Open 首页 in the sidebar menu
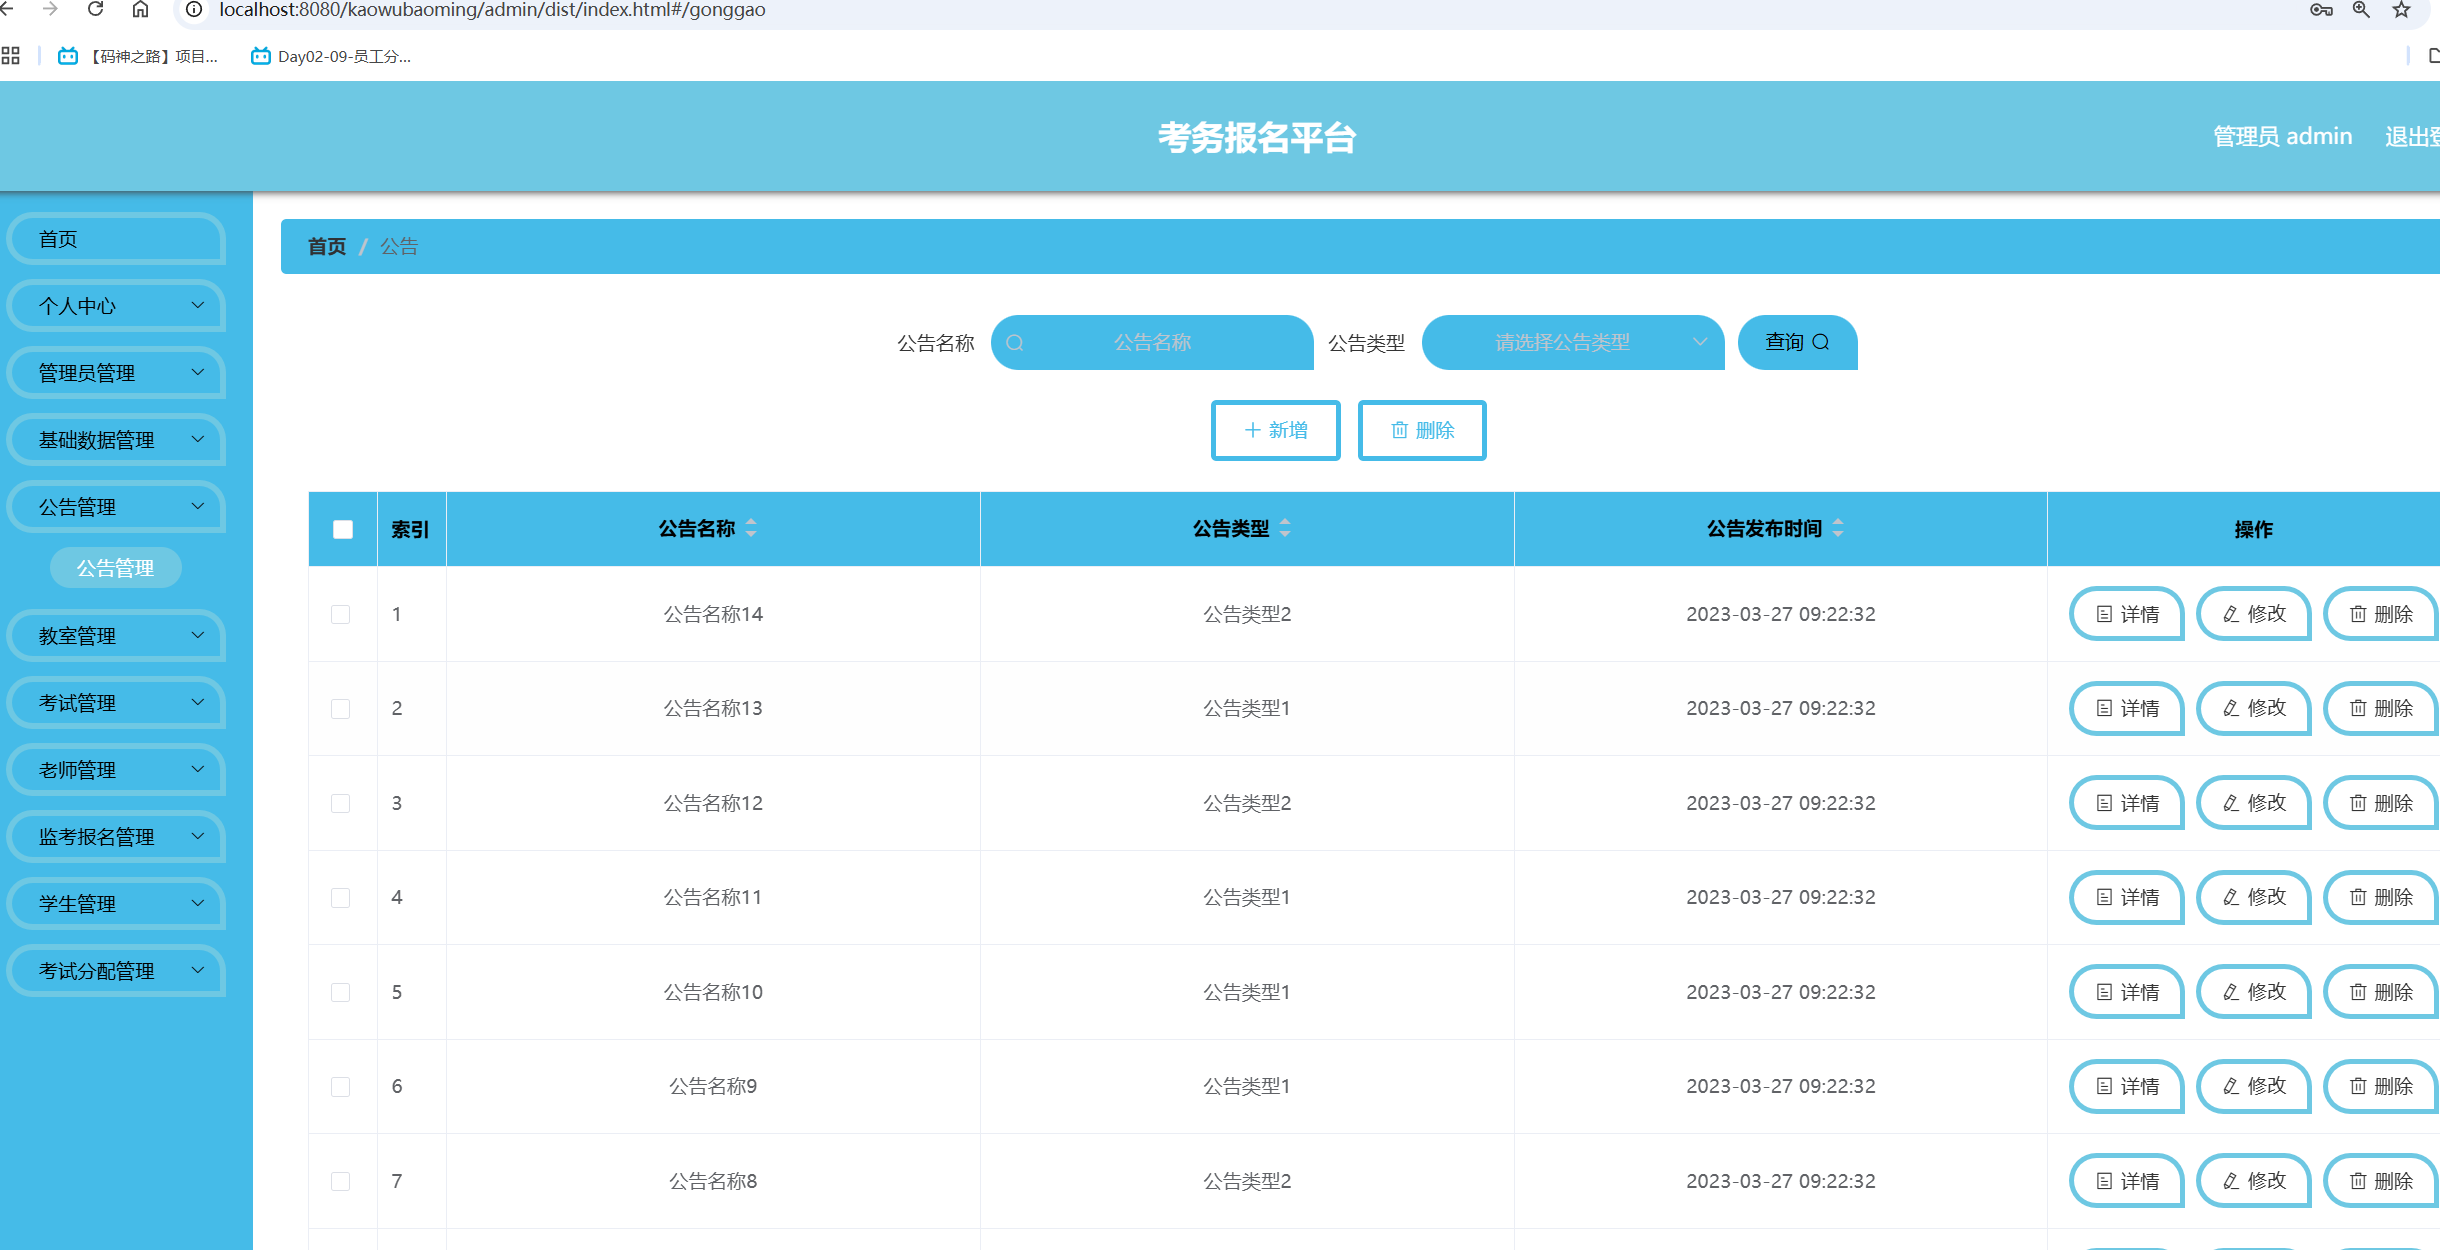 (x=116, y=239)
